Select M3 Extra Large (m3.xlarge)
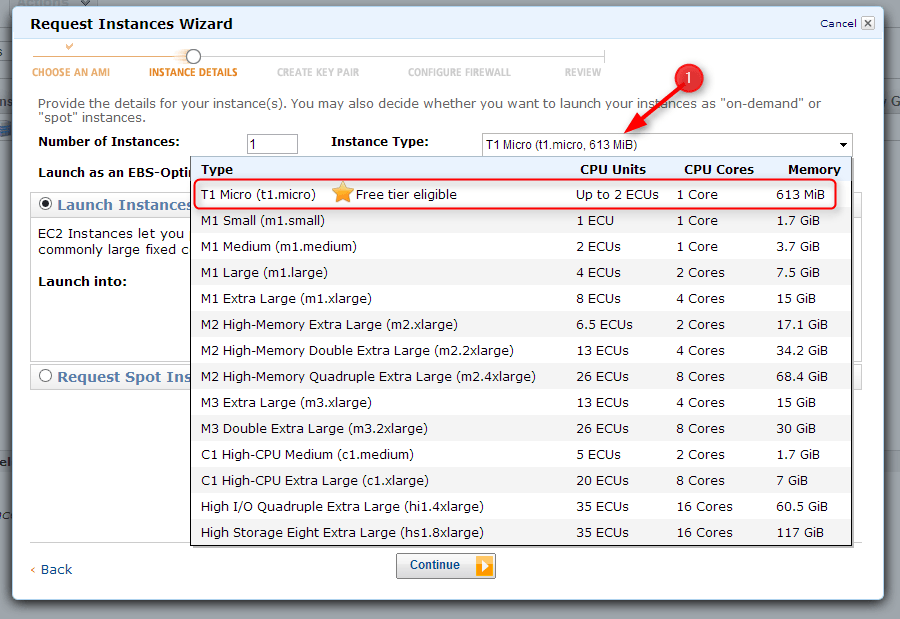This screenshot has height=619, width=900. pos(521,403)
